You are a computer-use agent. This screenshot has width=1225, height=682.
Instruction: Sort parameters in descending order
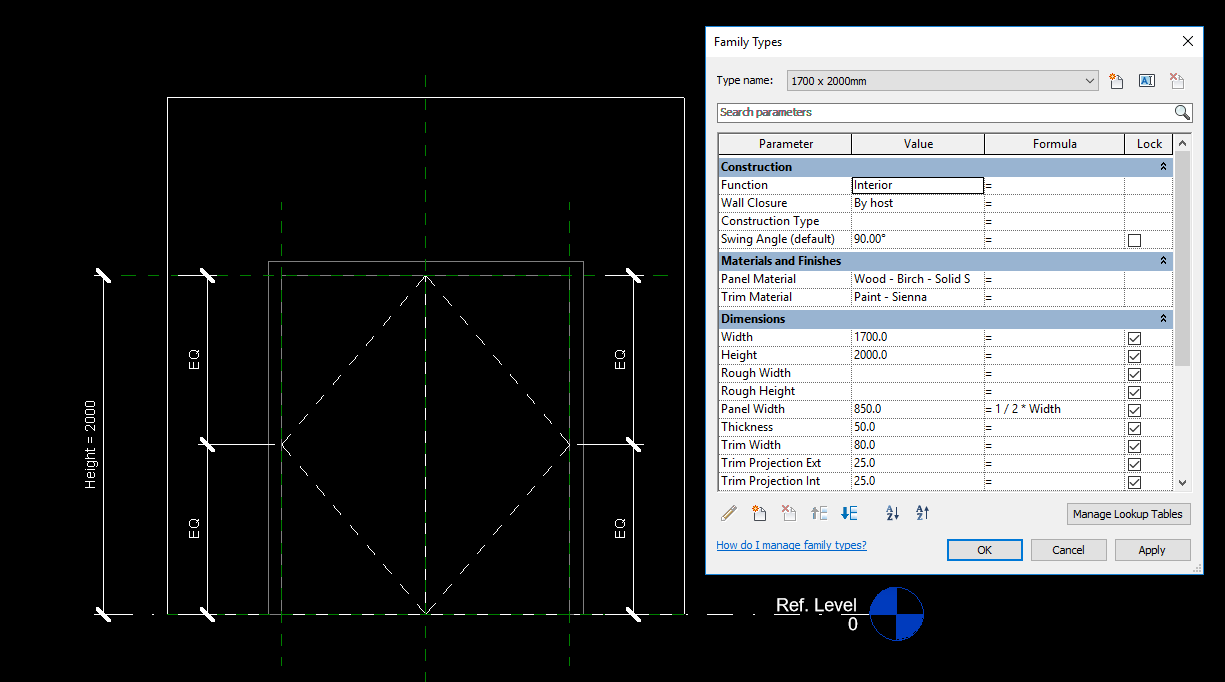(x=921, y=513)
